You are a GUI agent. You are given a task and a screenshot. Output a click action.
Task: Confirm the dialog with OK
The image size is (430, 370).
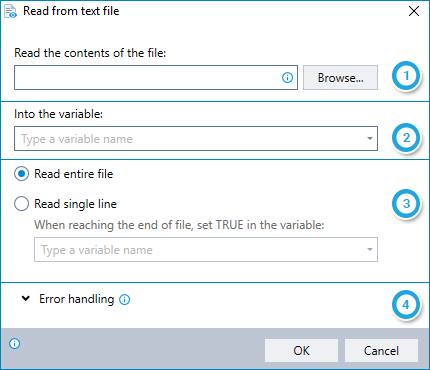(301, 351)
